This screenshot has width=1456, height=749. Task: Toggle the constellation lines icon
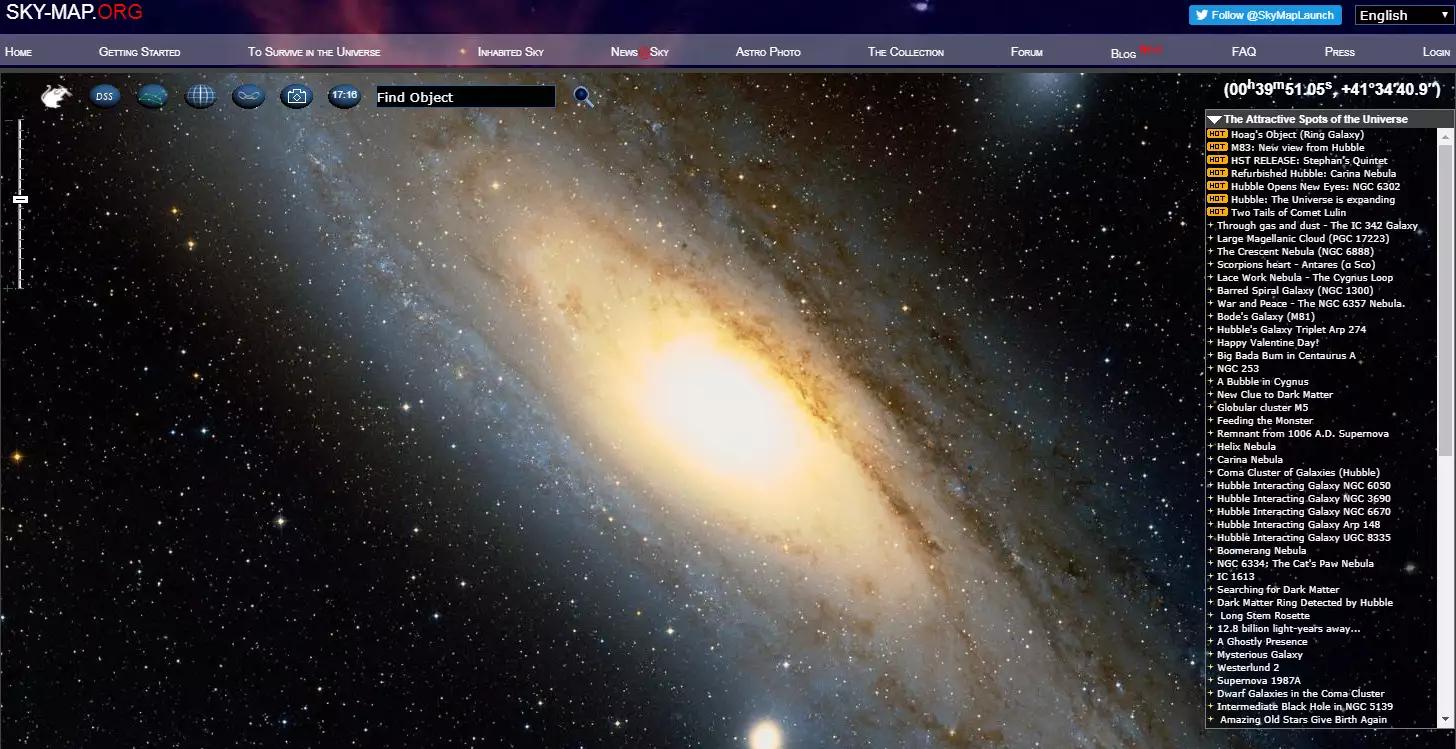tap(152, 96)
